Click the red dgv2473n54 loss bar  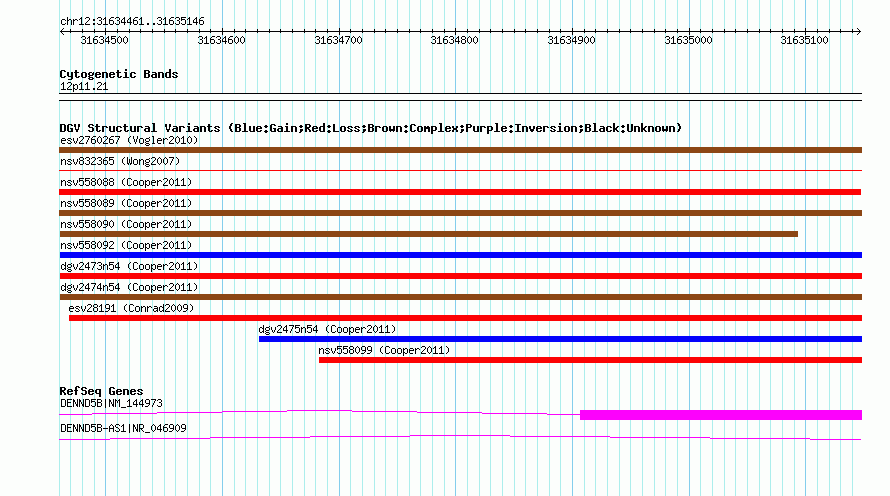point(460,276)
